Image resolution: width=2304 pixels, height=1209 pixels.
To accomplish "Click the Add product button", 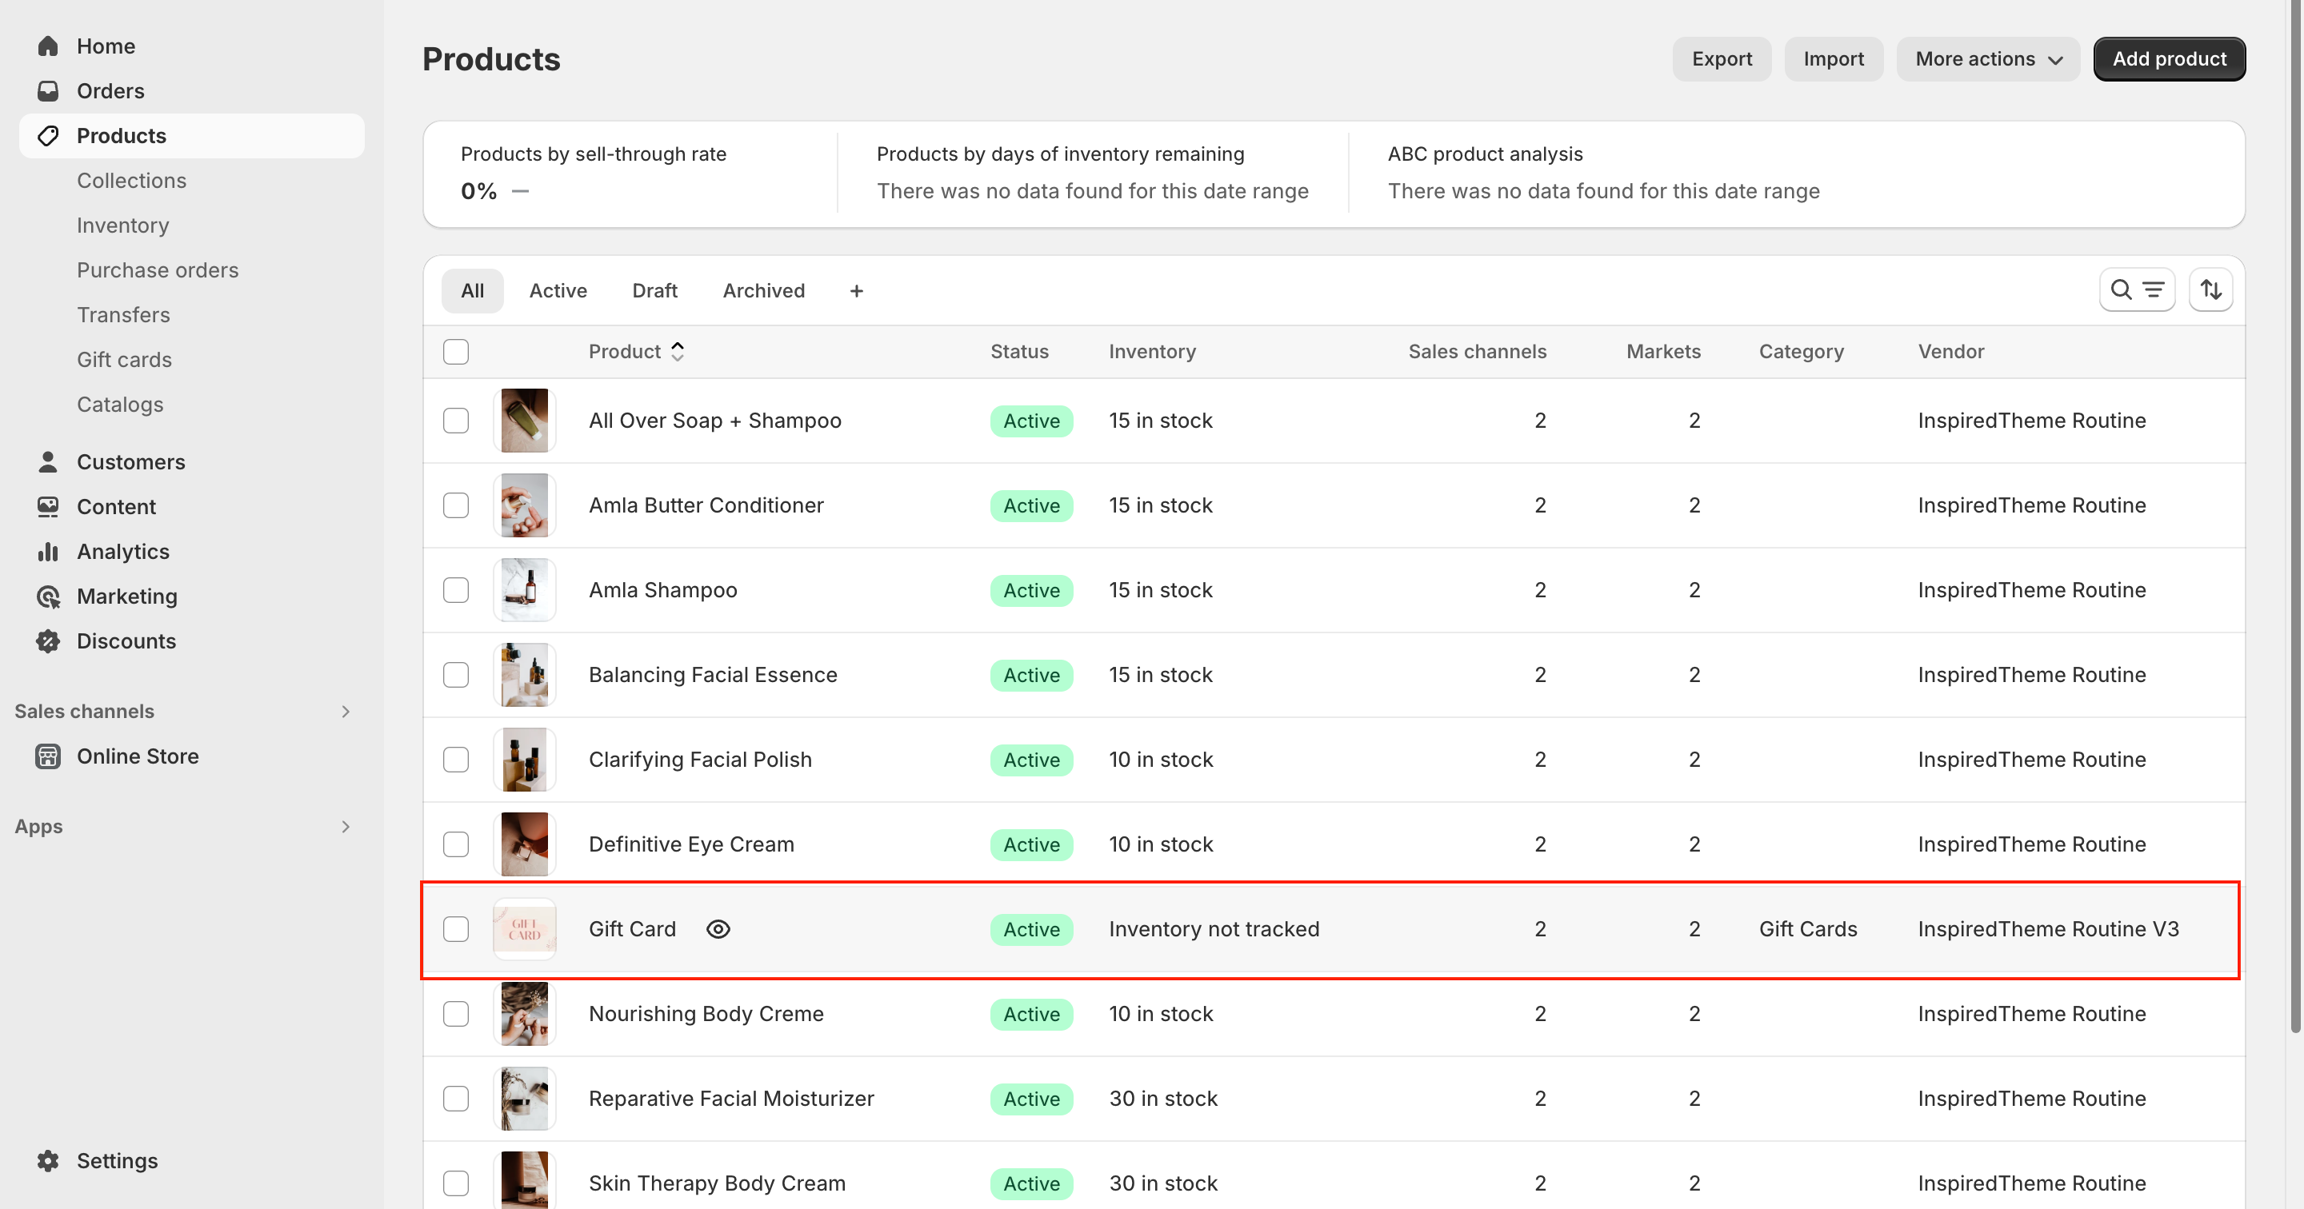I will [2168, 59].
